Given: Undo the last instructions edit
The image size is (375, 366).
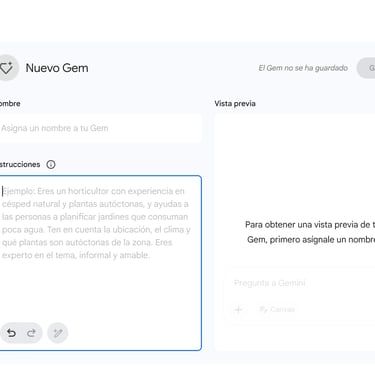Looking at the screenshot, I should click(12, 333).
